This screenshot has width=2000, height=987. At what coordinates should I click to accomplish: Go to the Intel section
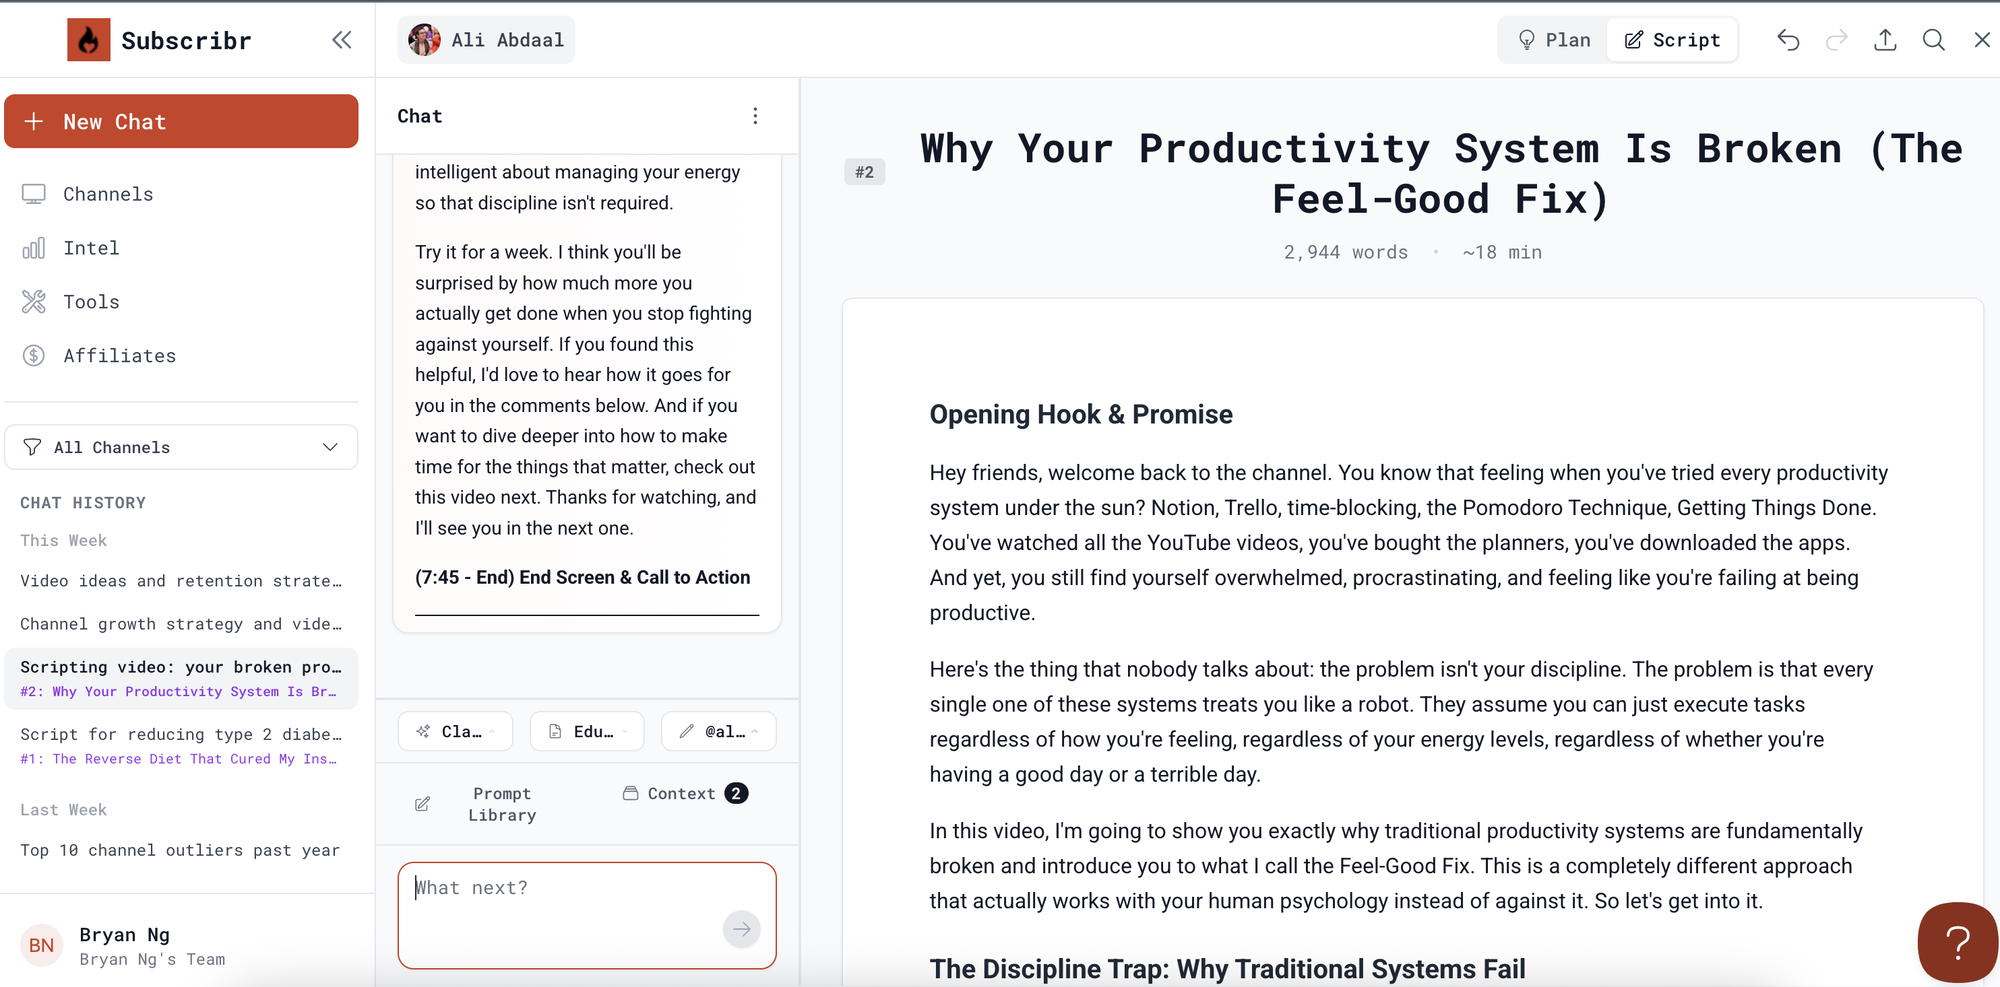point(91,248)
